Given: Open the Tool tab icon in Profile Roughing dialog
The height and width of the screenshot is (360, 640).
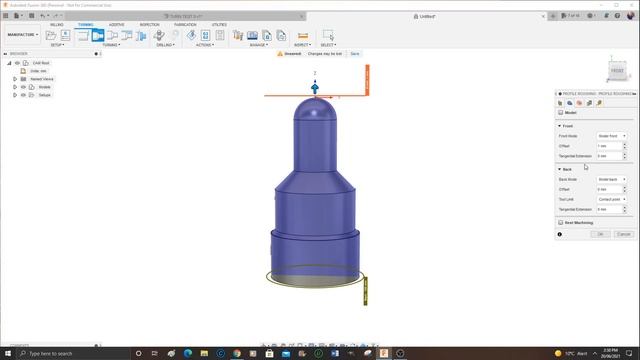Looking at the screenshot, I should click(x=560, y=103).
